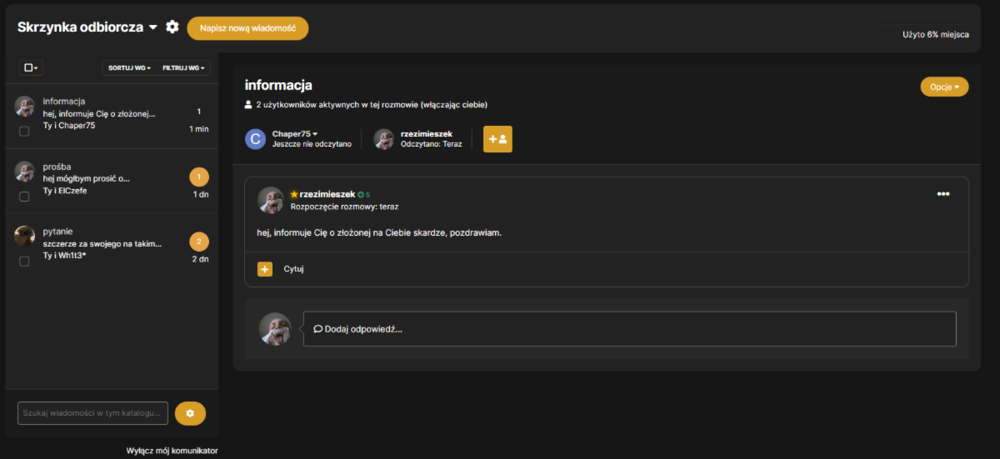This screenshot has width=1000, height=459.
Task: Open the 'SORTUJ WG' dropdown
Action: coord(129,68)
